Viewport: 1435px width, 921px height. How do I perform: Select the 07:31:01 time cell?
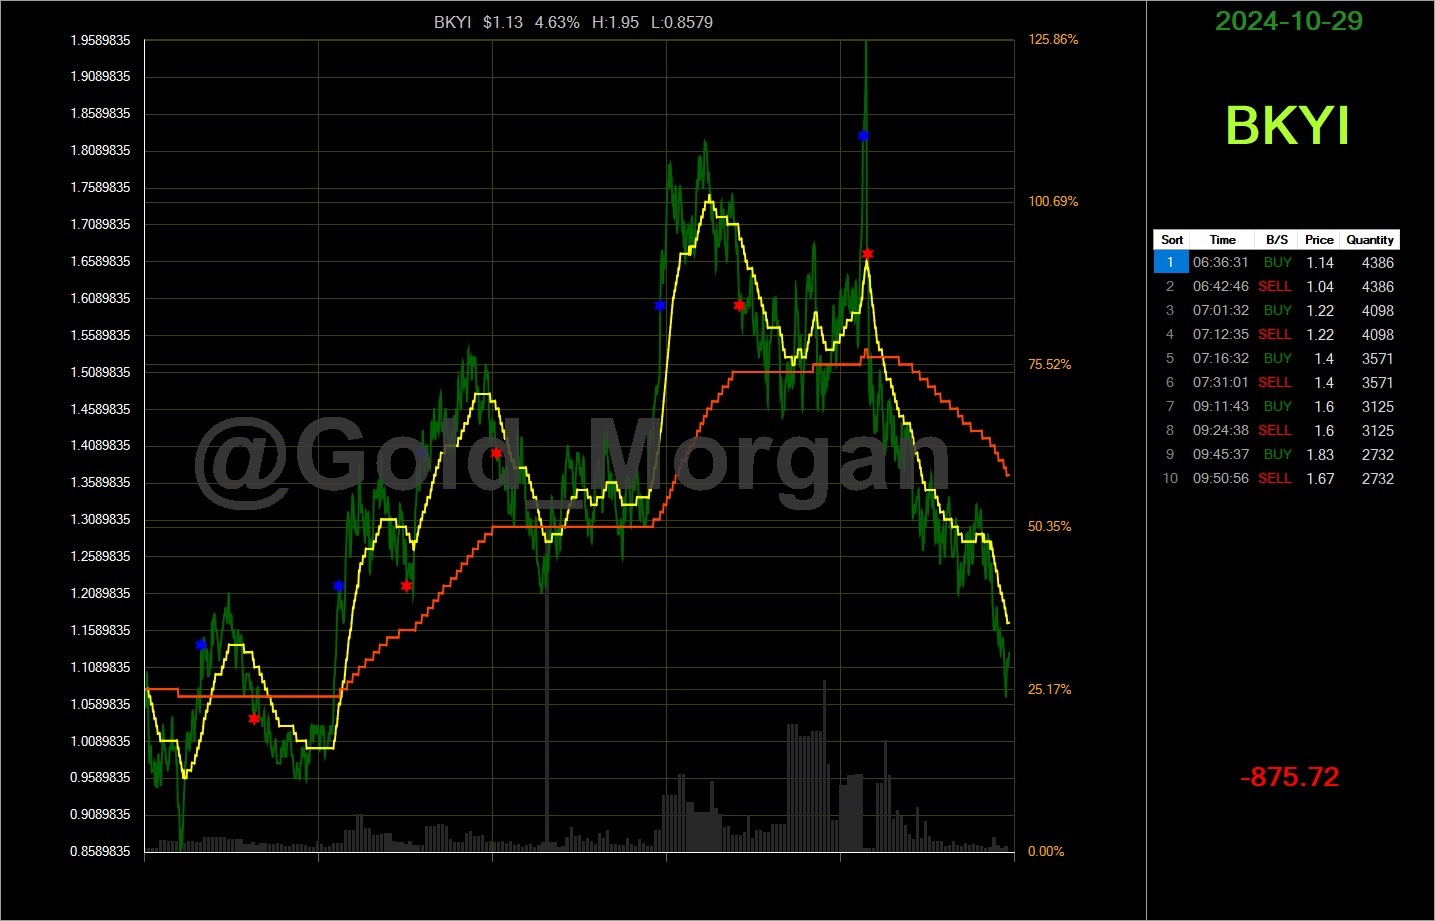pyautogui.click(x=1220, y=382)
